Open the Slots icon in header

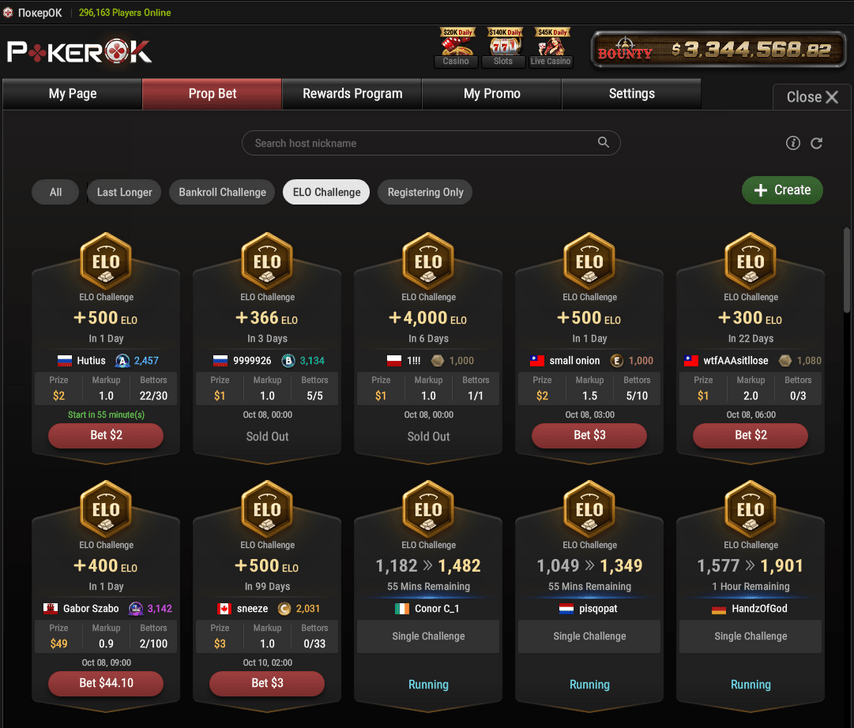pos(503,48)
